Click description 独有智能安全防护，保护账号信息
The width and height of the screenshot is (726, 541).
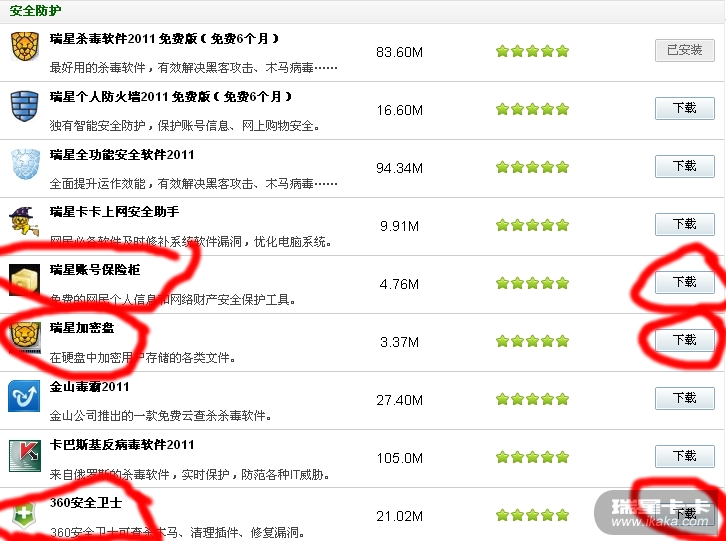185,126
